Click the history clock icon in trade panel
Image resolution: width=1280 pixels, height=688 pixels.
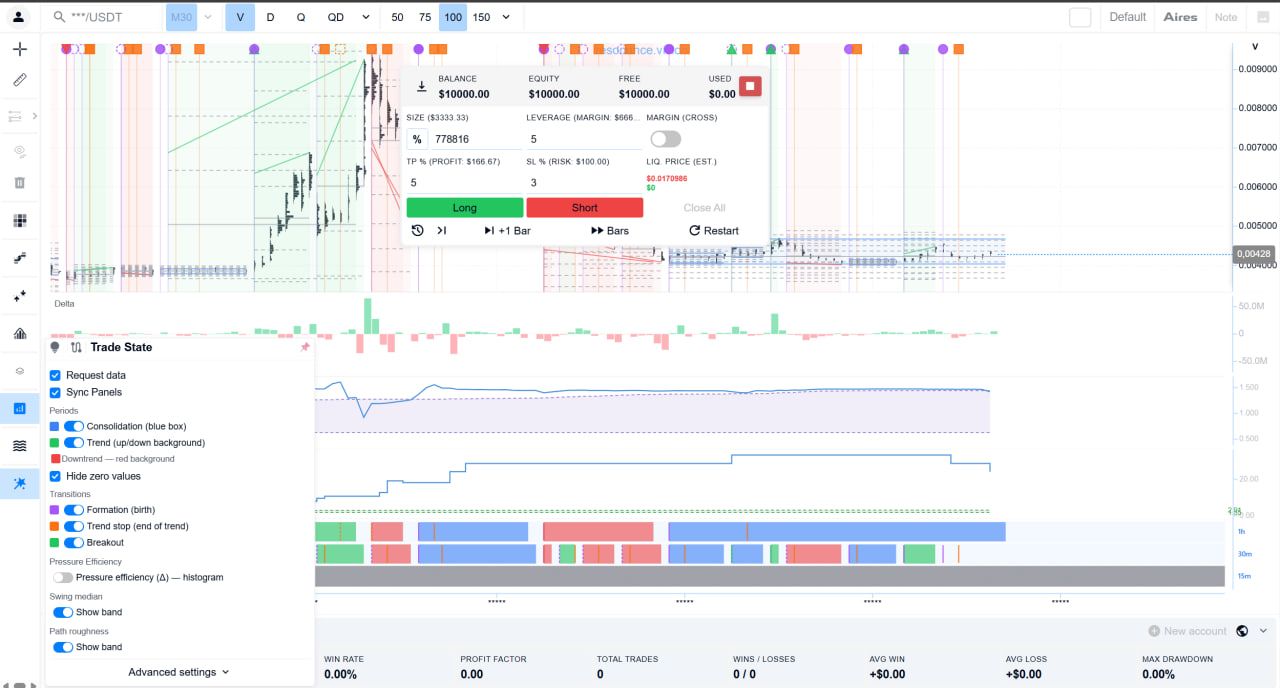(x=417, y=230)
